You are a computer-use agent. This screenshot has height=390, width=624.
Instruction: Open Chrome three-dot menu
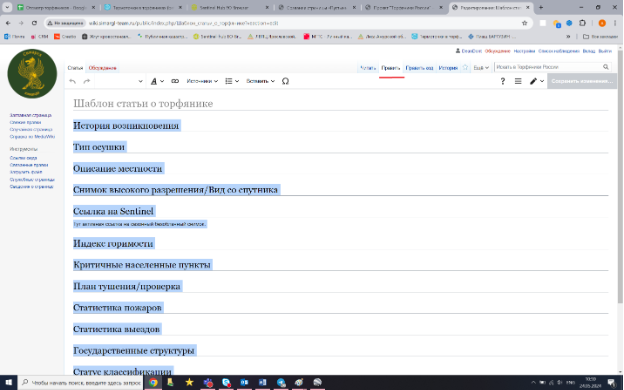[615, 23]
